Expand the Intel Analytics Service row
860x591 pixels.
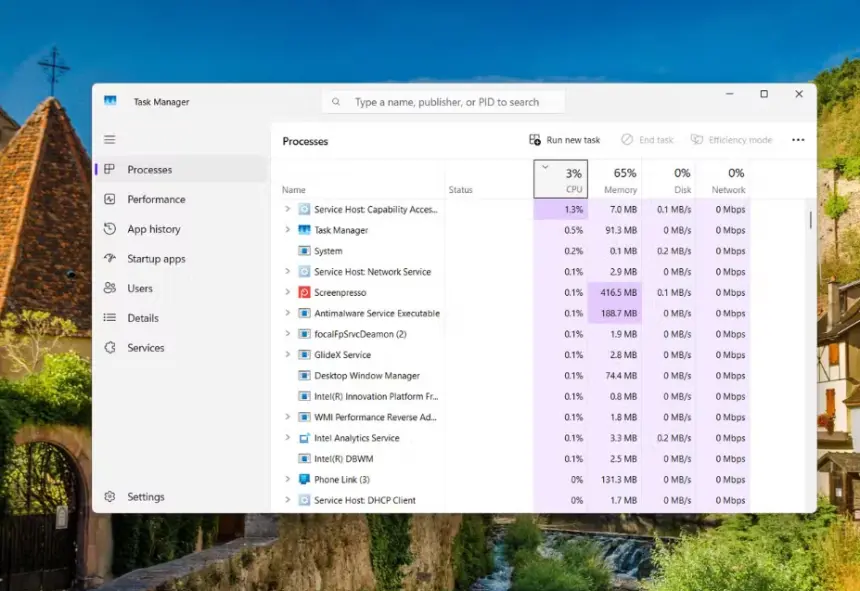point(287,437)
